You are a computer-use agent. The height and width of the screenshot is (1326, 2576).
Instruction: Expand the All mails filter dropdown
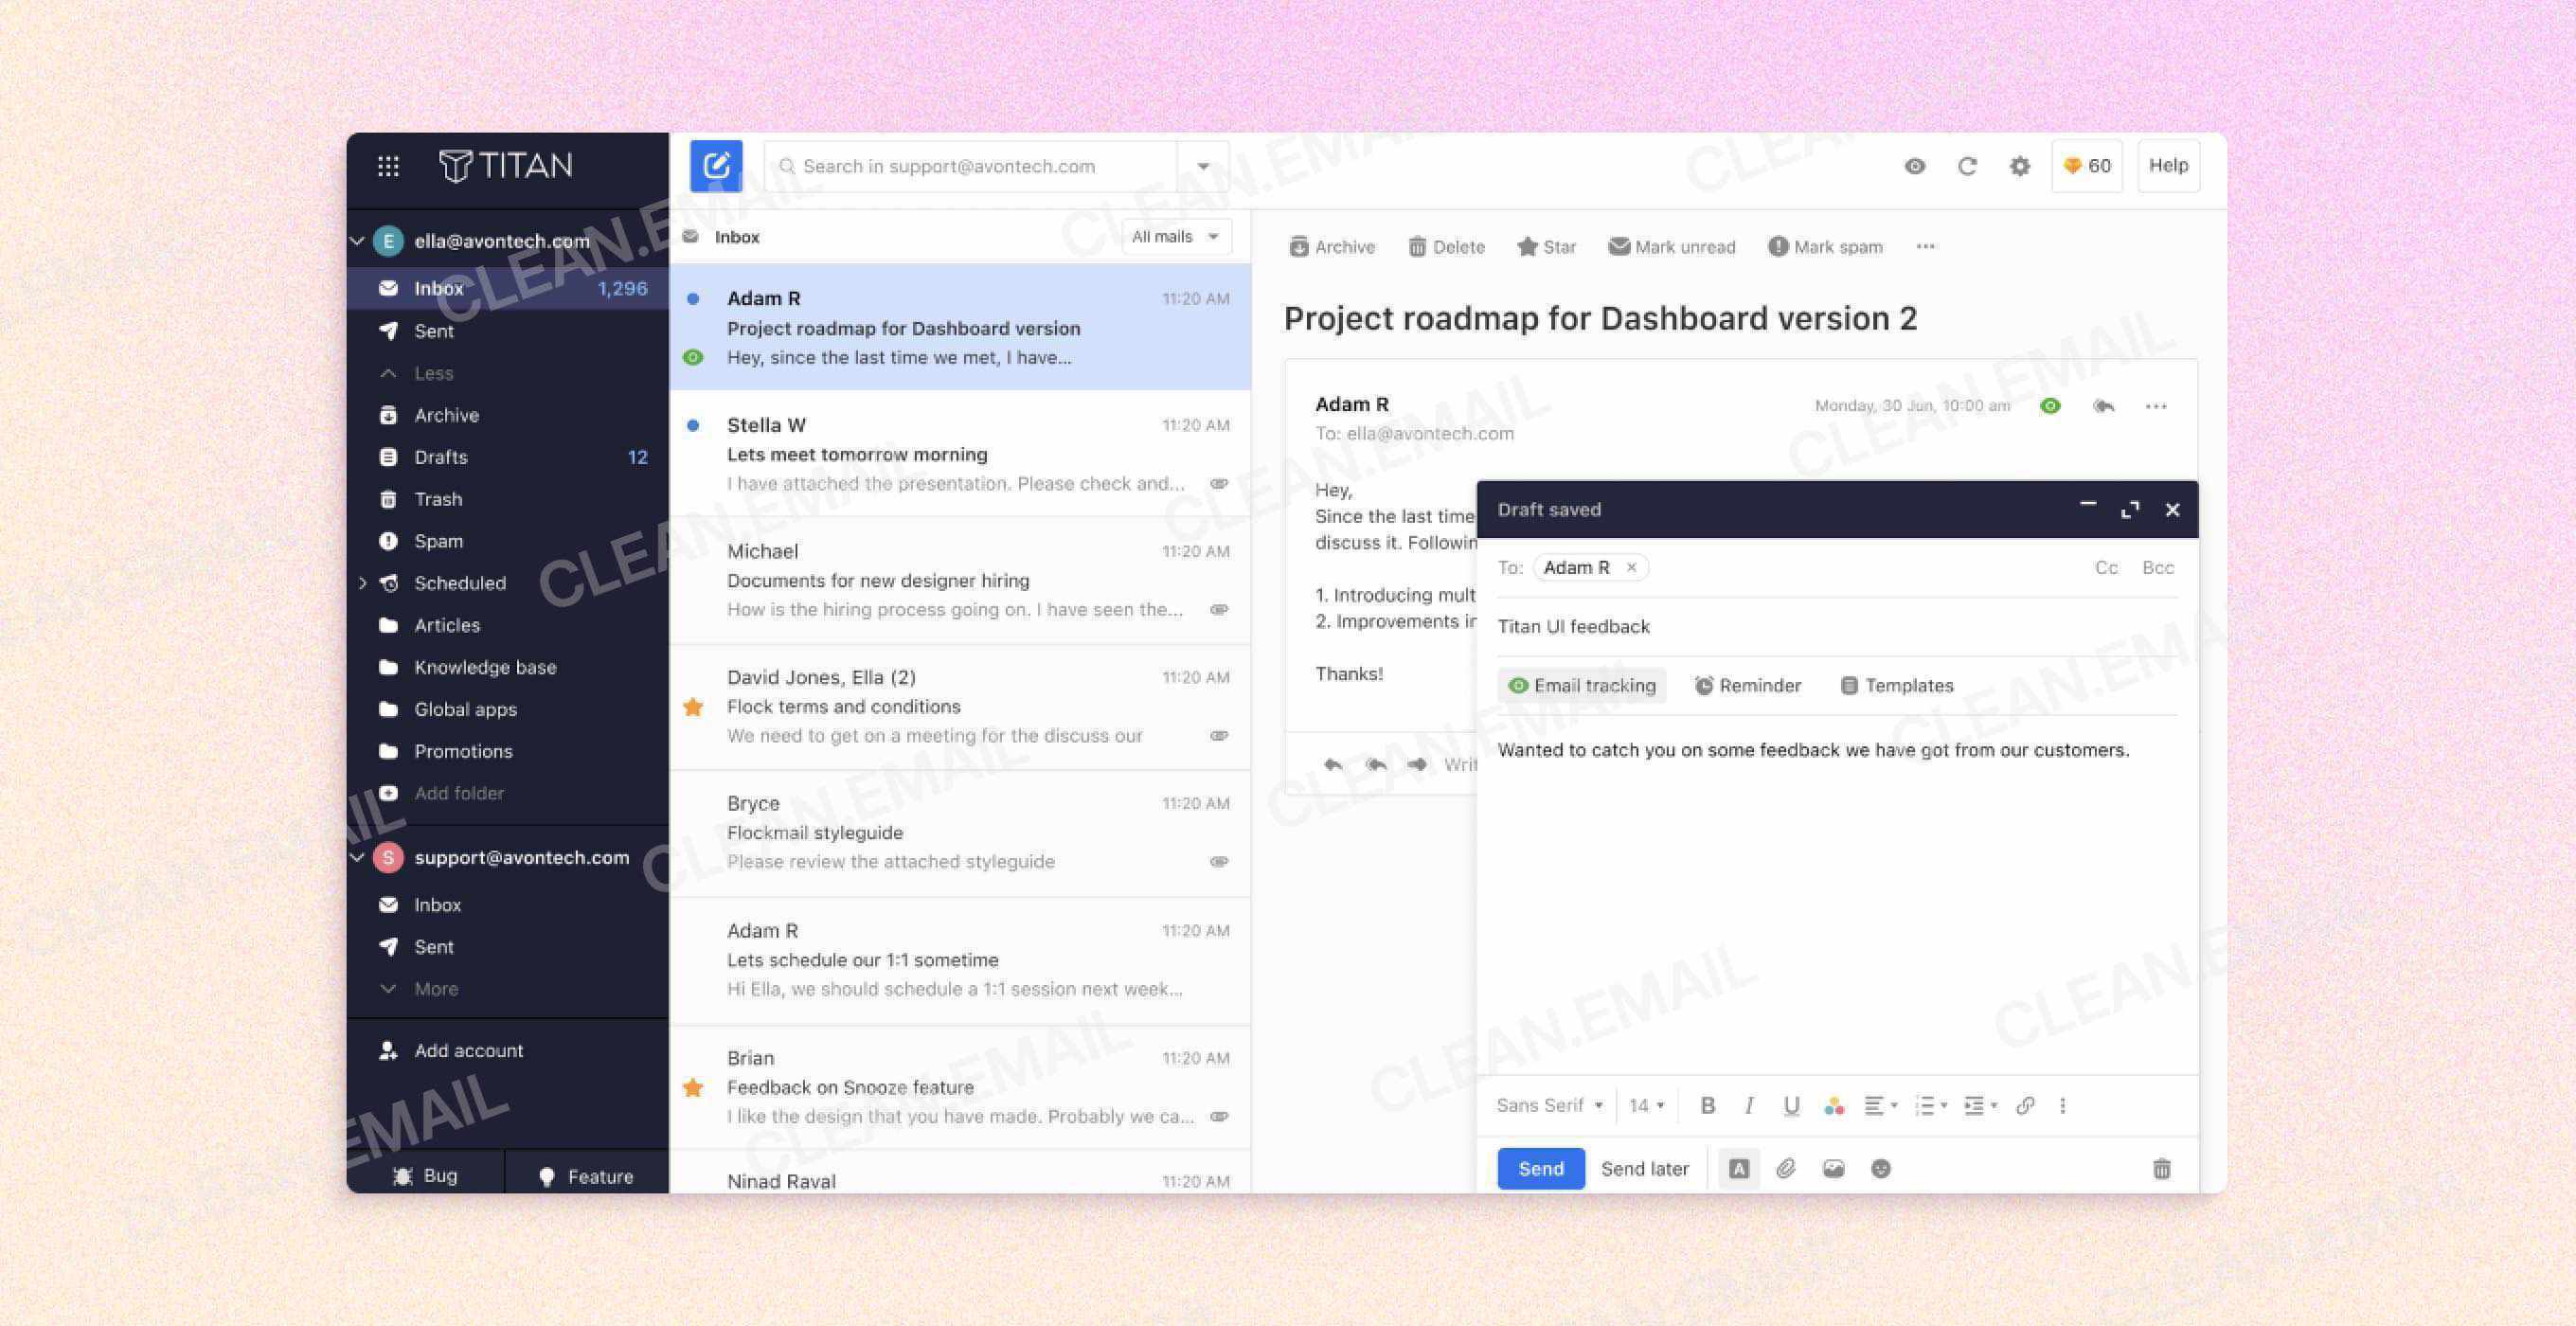[x=1176, y=236]
